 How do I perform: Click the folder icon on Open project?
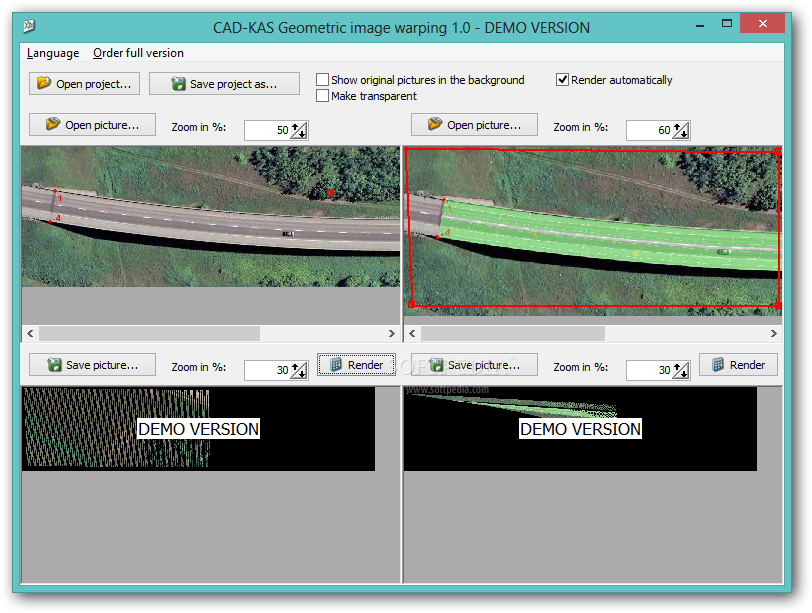44,83
